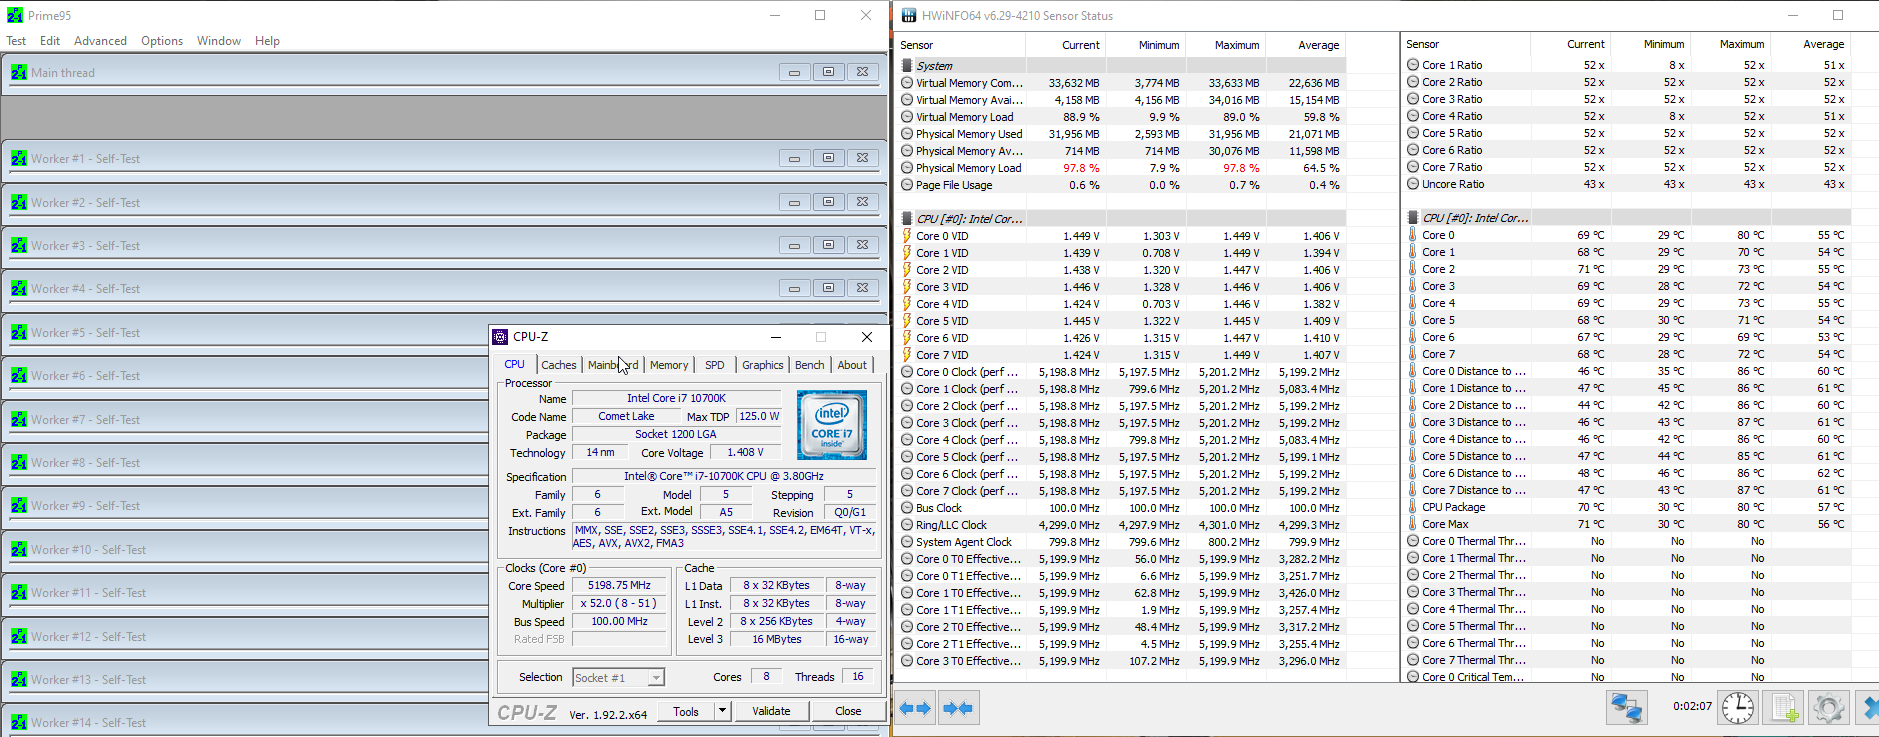Click the lightning icon beside Core 0 VID
Image resolution: width=1879 pixels, height=737 pixels.
[x=907, y=236]
